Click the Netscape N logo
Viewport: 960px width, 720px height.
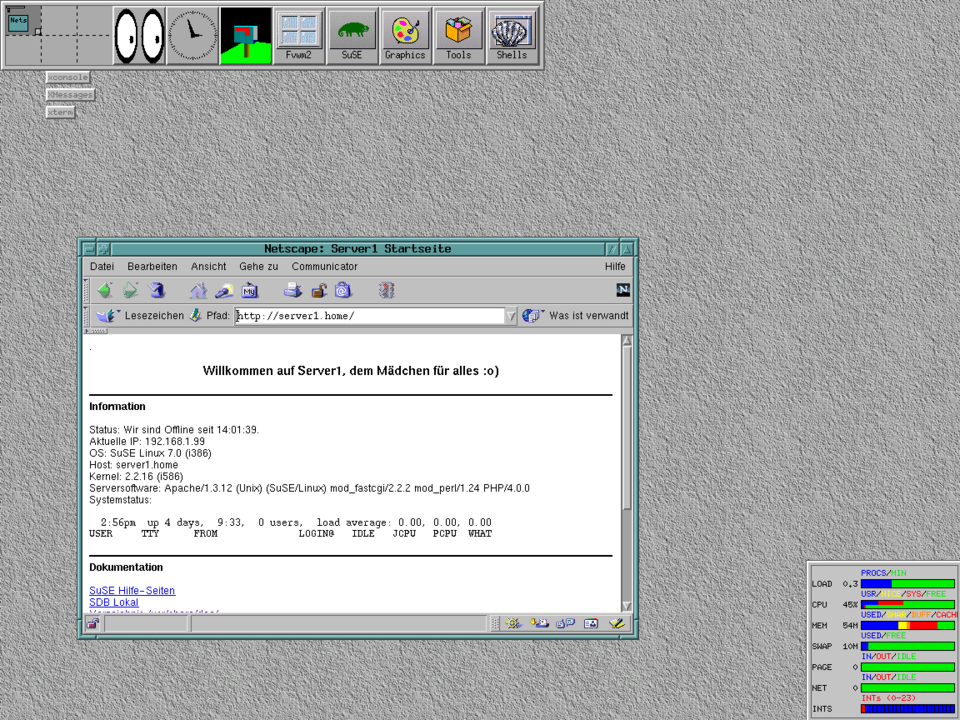(623, 290)
